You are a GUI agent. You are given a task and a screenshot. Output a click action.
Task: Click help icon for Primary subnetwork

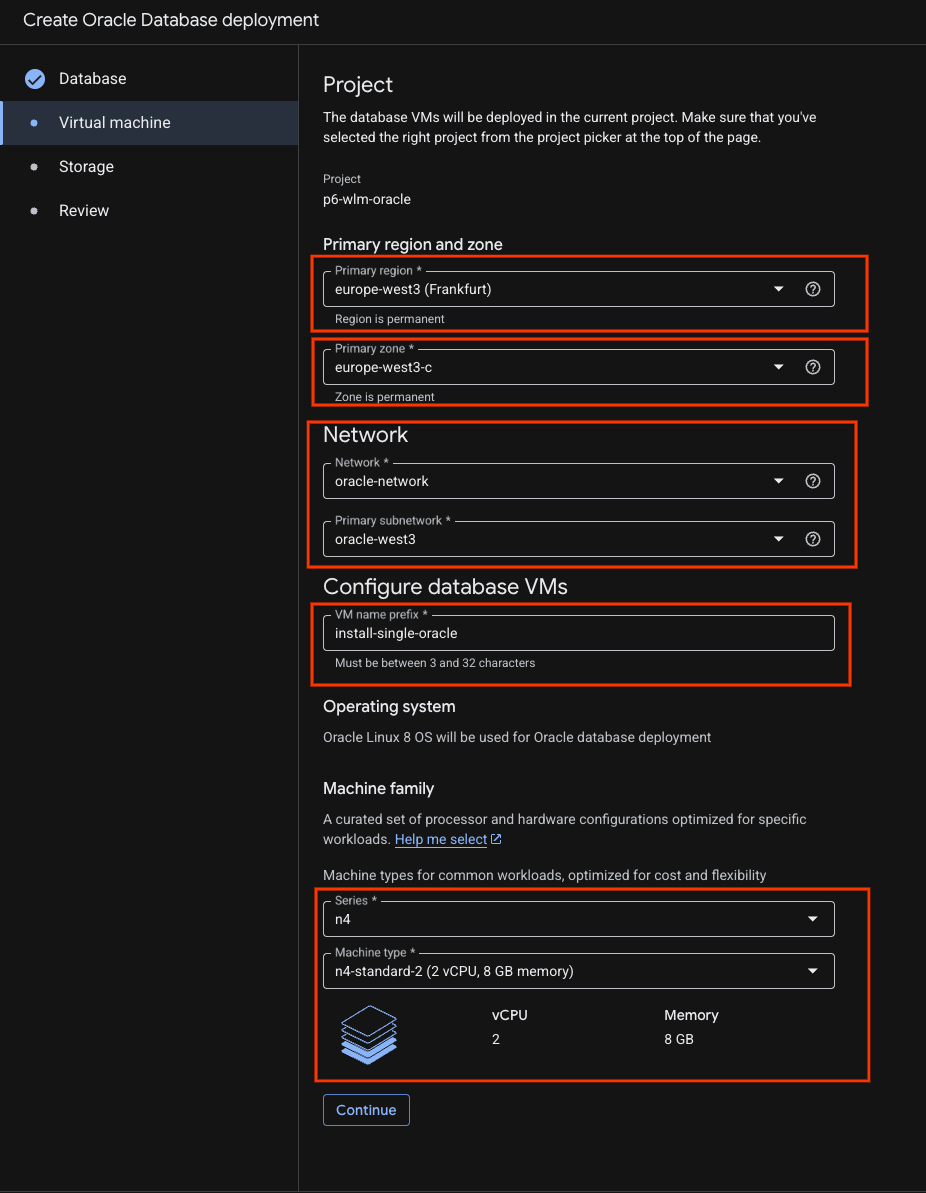pos(813,539)
